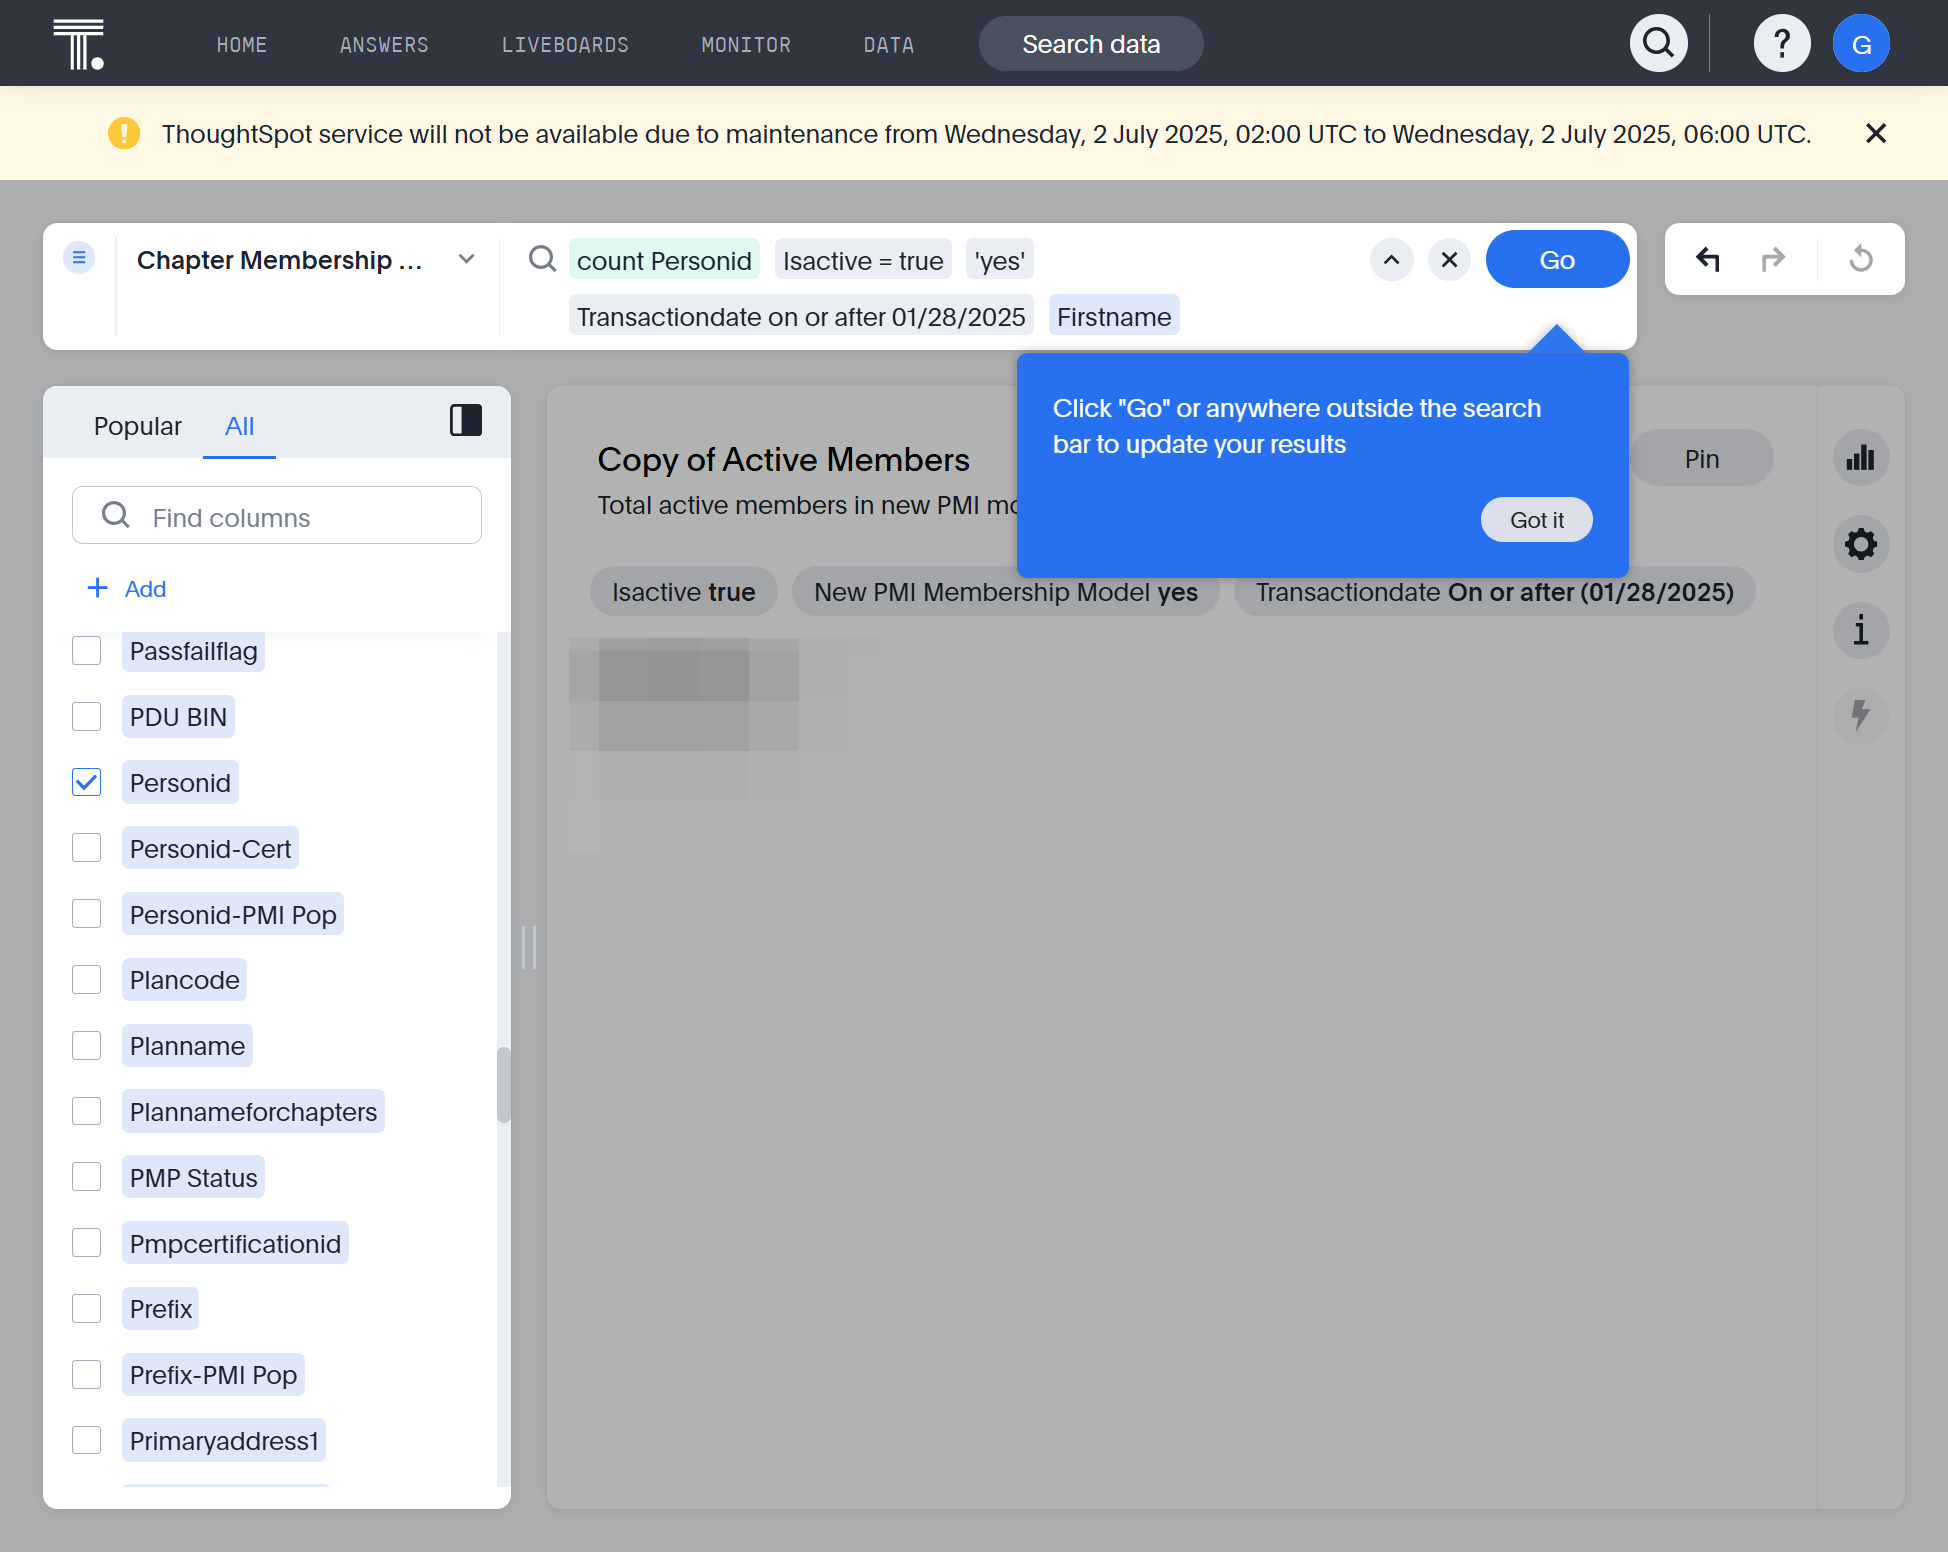
Task: Click the Search data button
Action: point(1091,44)
